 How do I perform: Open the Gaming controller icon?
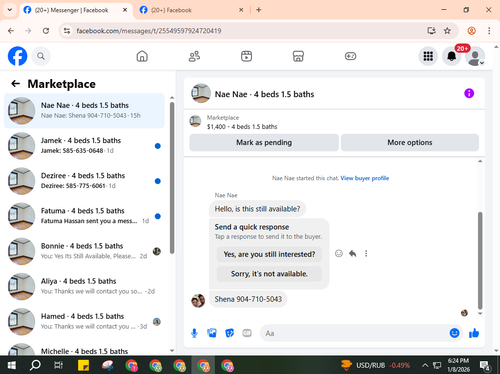coord(350,56)
